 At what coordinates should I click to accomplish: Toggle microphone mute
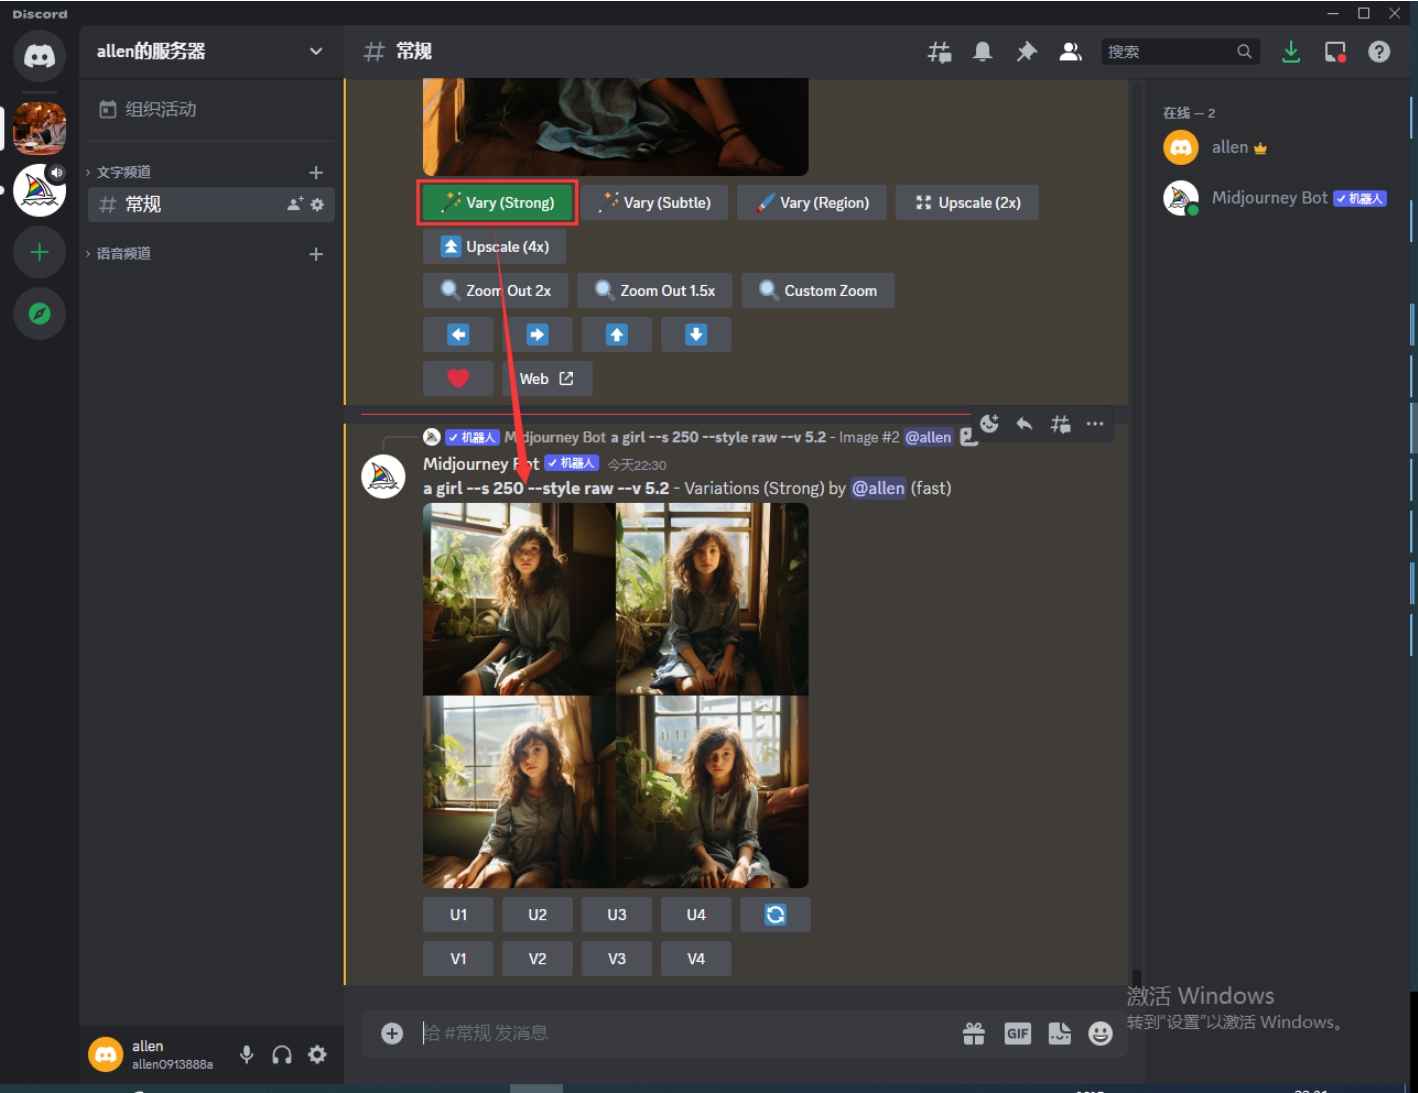247,1054
